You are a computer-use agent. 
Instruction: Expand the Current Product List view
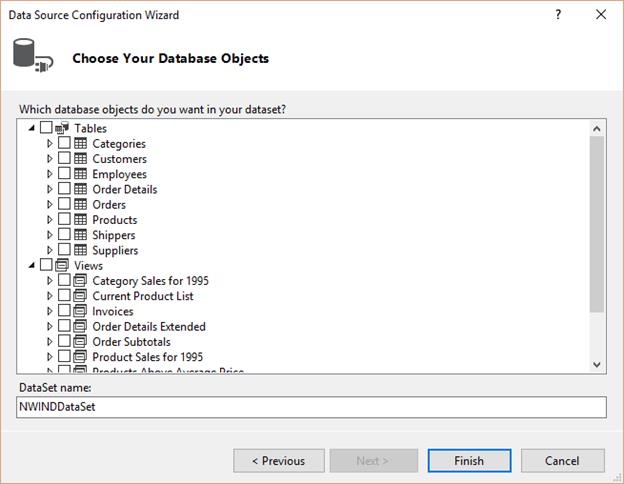[50, 296]
